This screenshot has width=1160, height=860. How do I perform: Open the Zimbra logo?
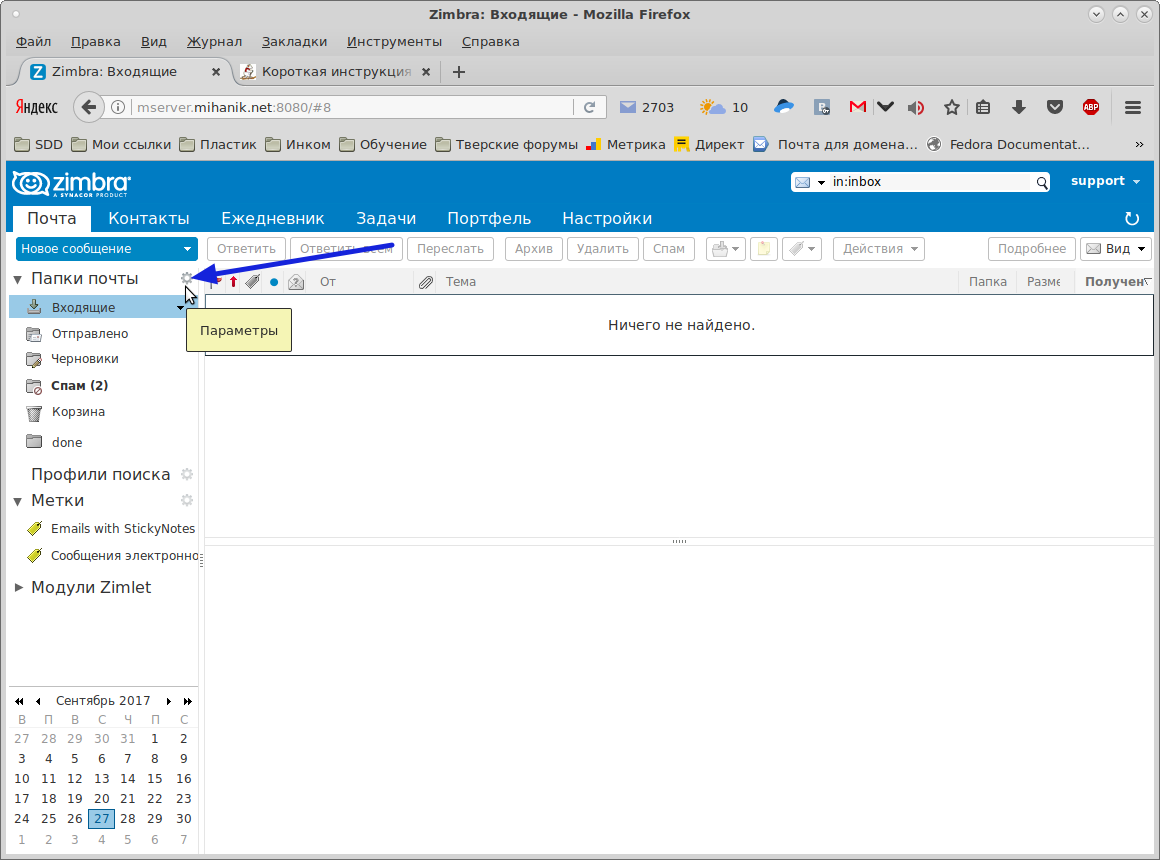(x=72, y=183)
